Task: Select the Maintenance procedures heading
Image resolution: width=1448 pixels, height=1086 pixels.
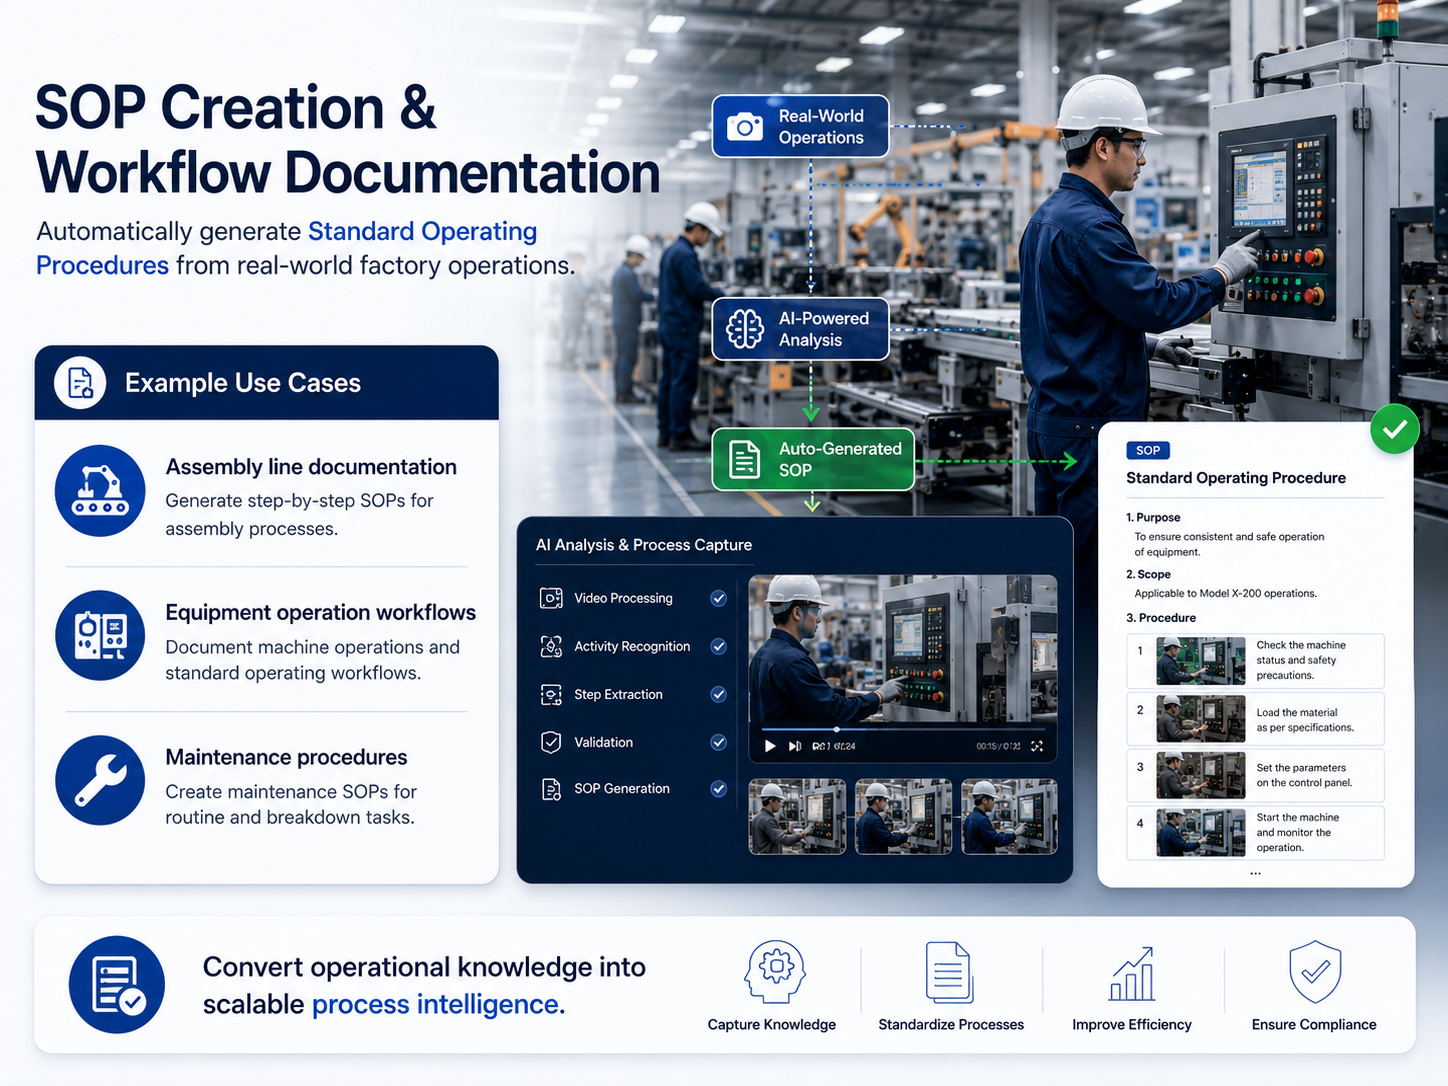Action: click(x=286, y=757)
